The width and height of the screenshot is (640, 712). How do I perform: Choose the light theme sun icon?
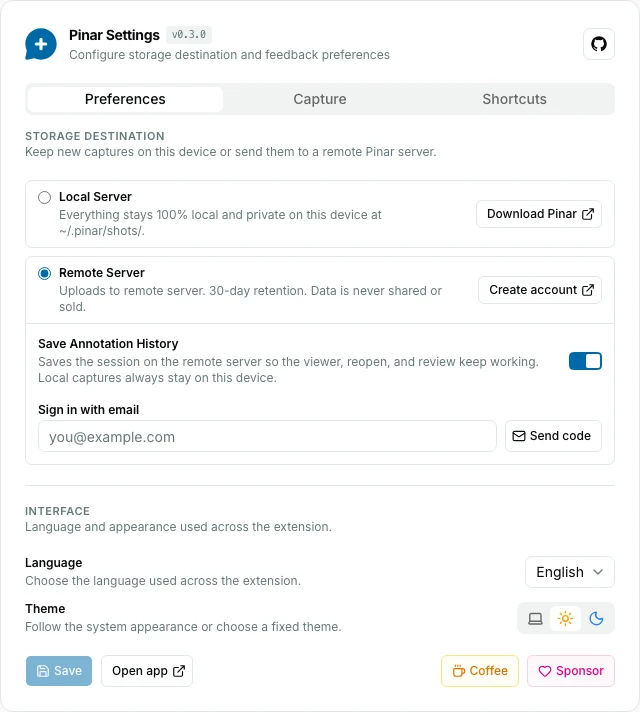click(x=565, y=618)
